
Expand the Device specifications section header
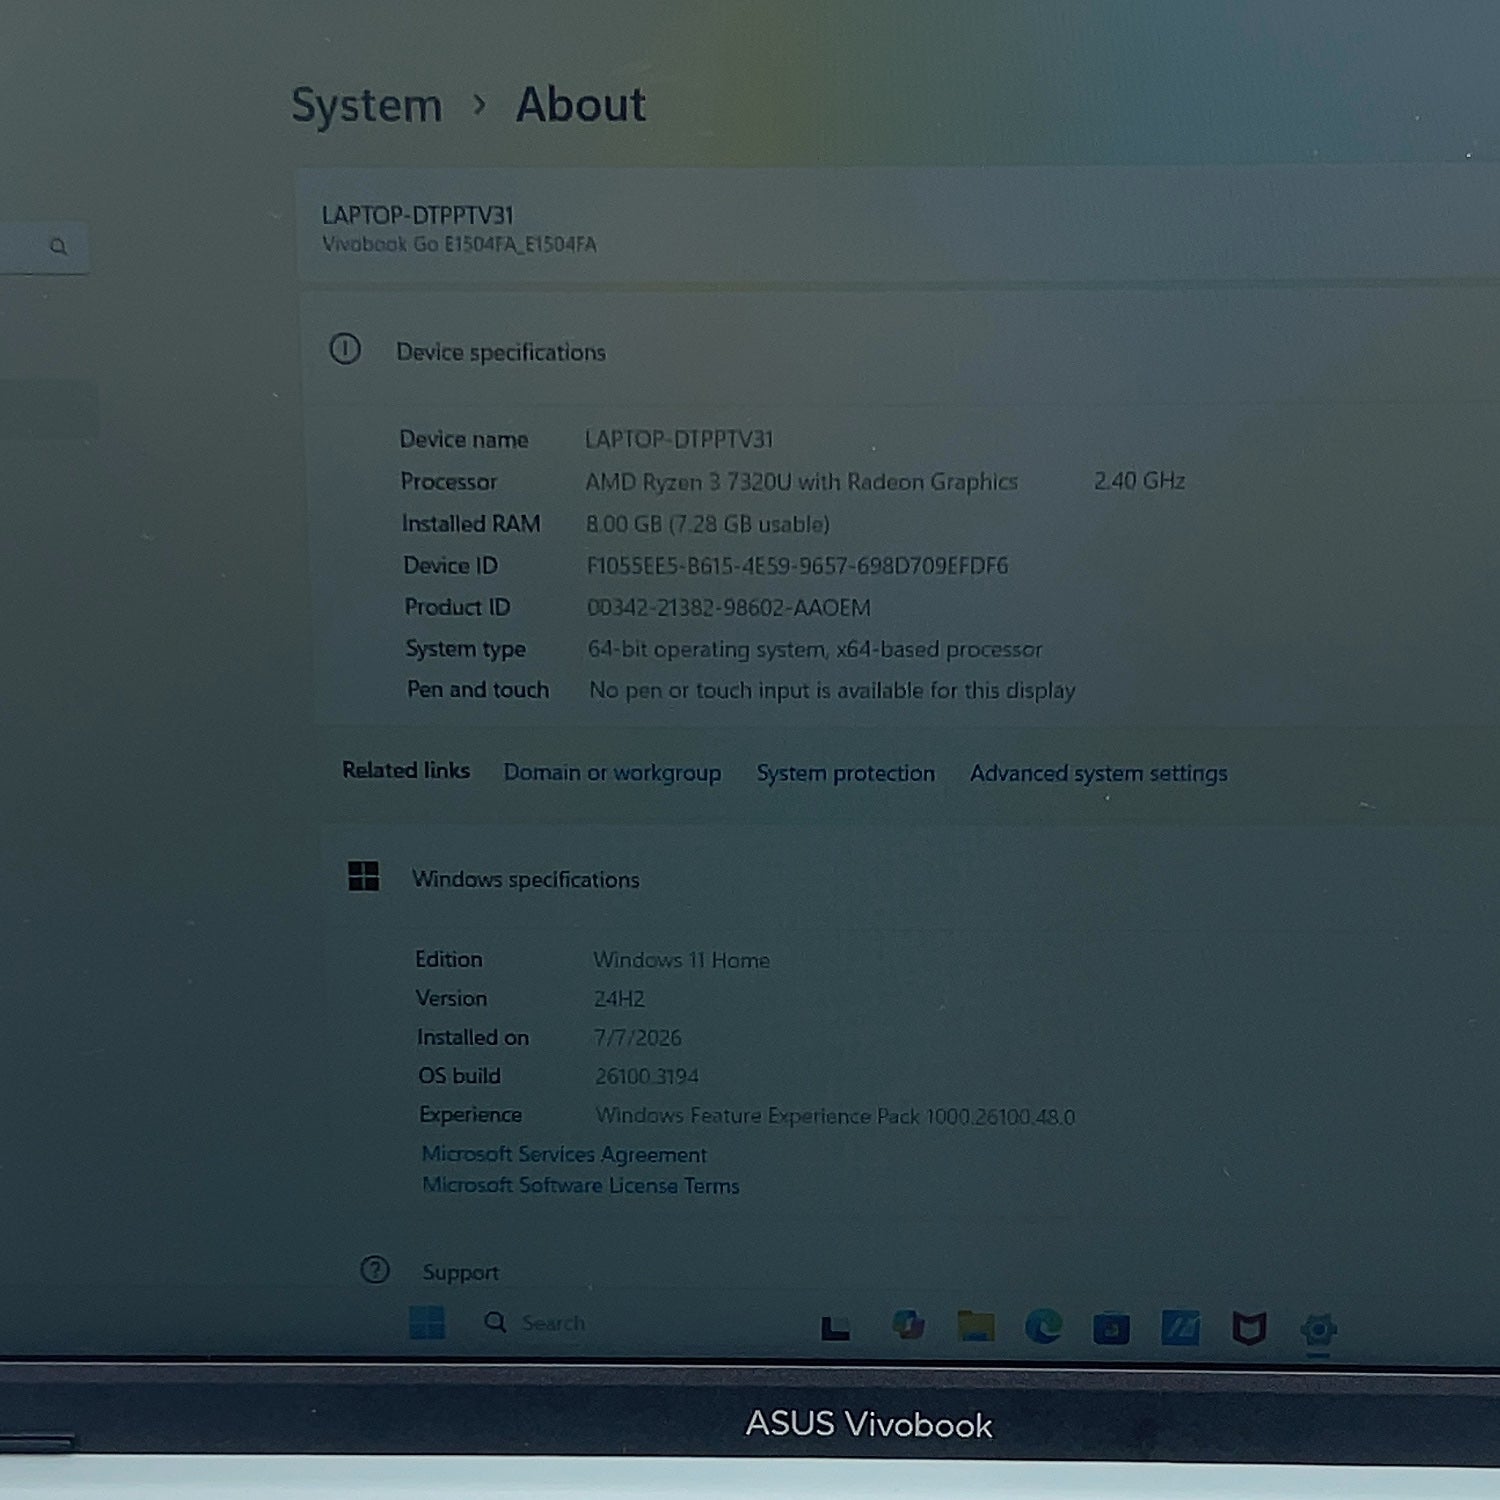900,350
